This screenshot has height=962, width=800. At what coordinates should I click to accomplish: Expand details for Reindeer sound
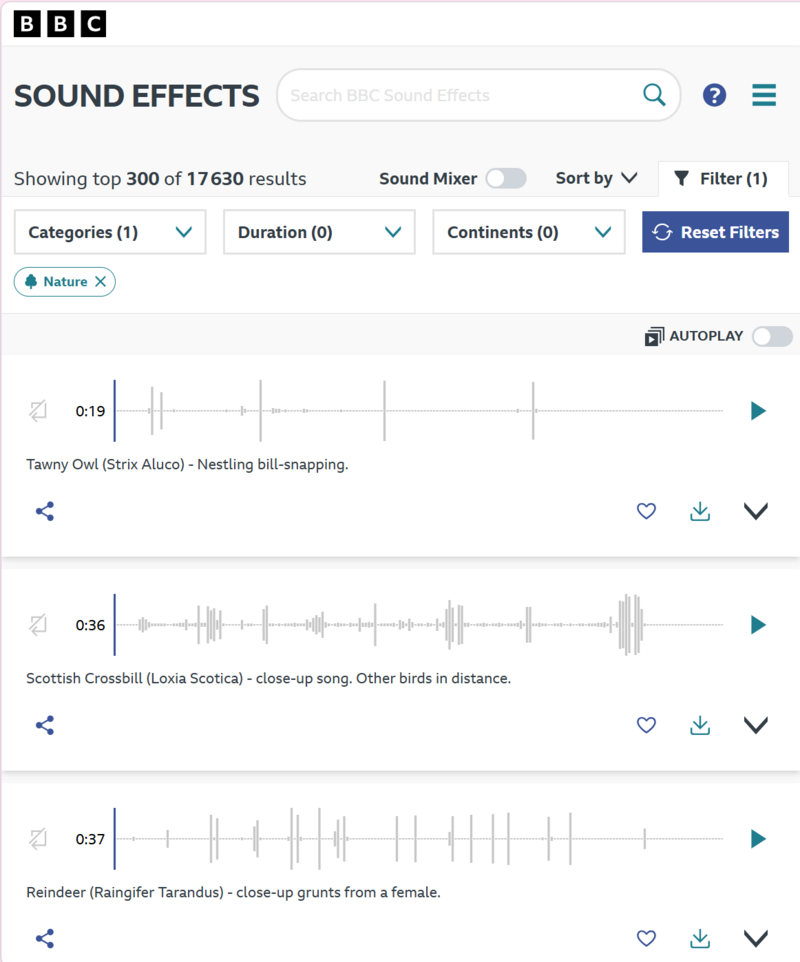click(x=756, y=938)
